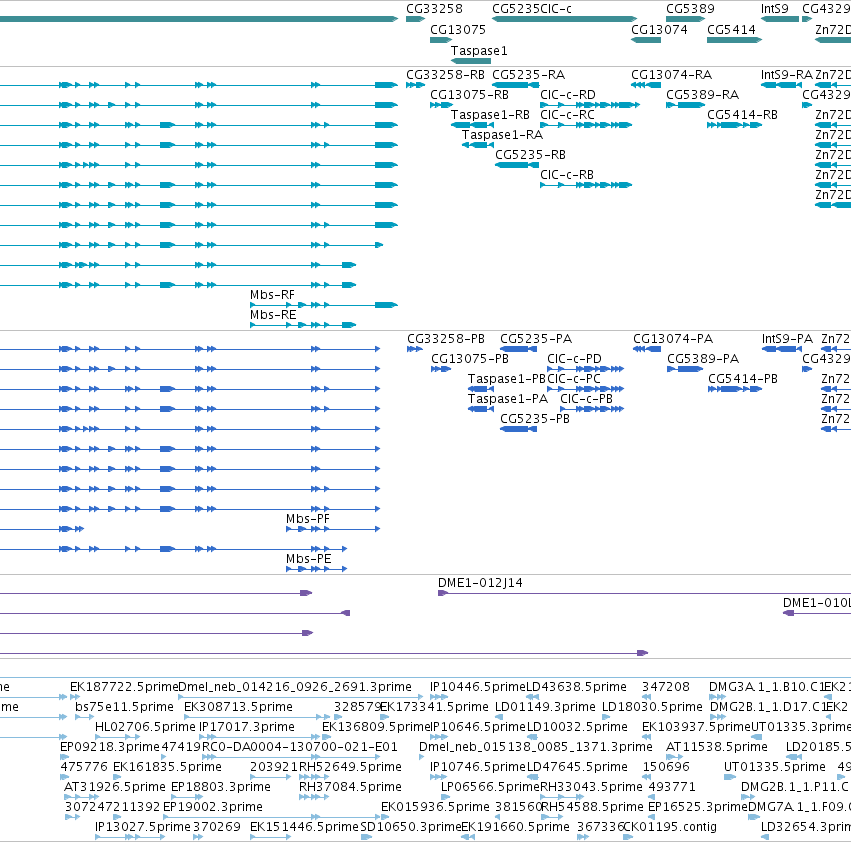The image size is (851, 842).
Task: Select the CG5235-RA transcript label
Action: [528, 74]
